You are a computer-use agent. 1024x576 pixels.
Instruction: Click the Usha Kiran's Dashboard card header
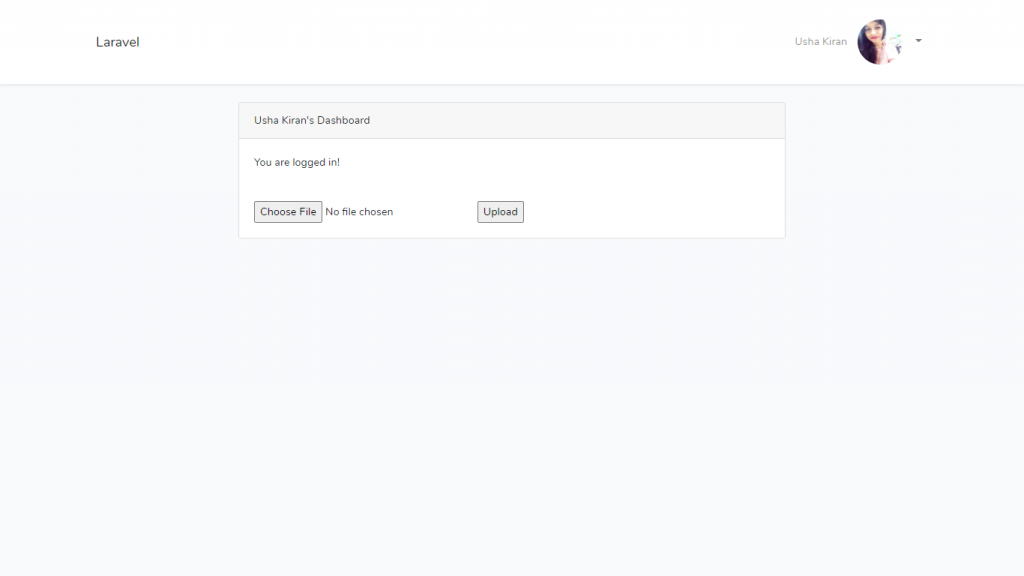pyautogui.click(x=511, y=120)
